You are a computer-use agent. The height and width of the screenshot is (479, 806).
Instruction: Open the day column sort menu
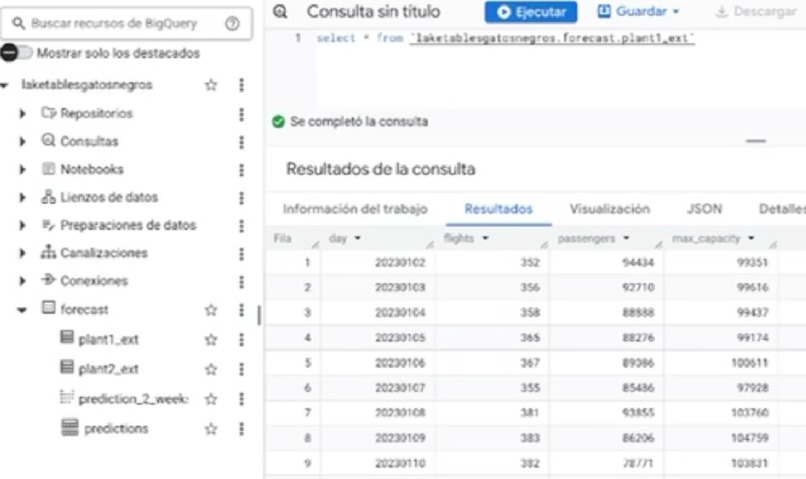(x=358, y=238)
